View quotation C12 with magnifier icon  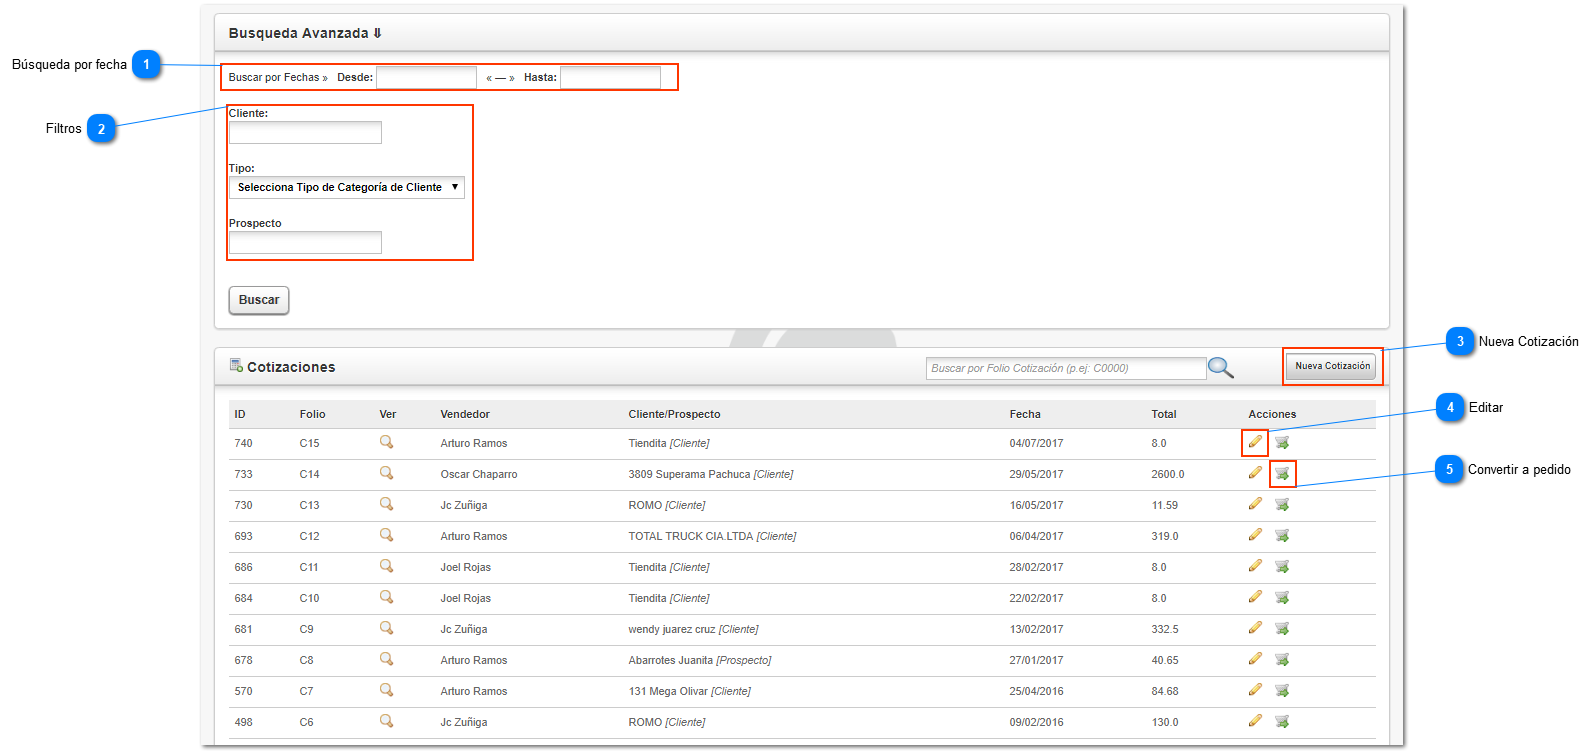[x=386, y=535]
